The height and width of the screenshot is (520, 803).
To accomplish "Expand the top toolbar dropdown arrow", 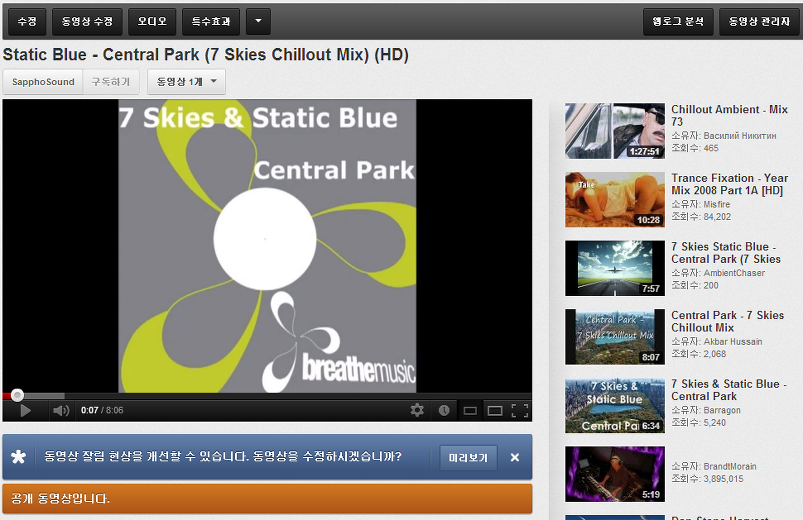I will tap(258, 22).
